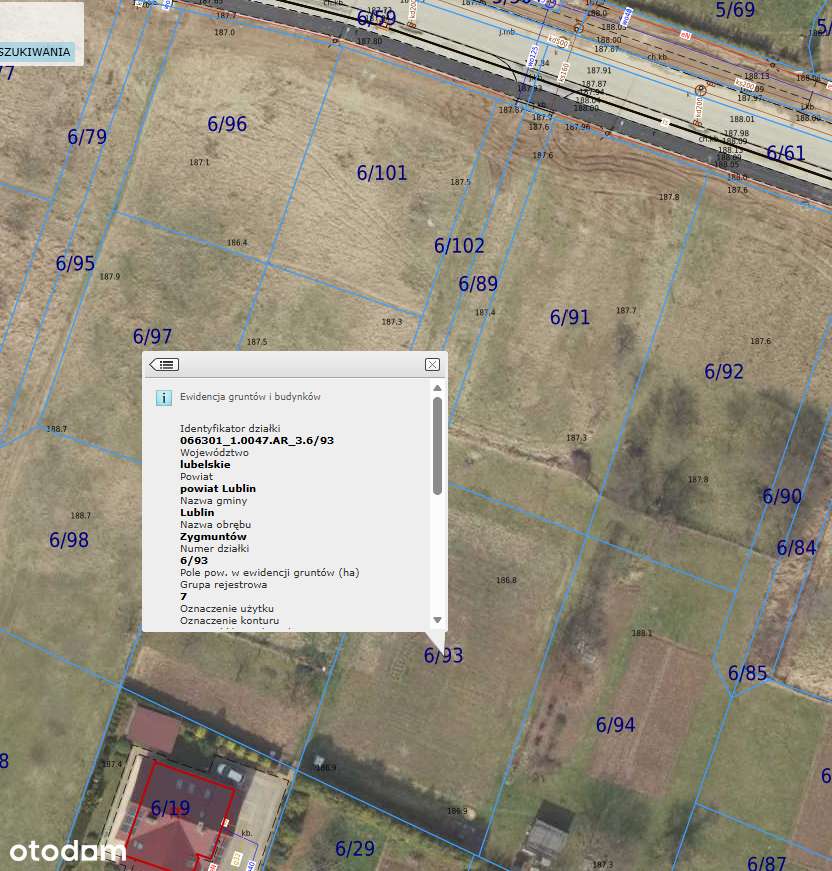Select parcel labeled 6/96 on map
The width and height of the screenshot is (832, 871).
(x=227, y=124)
